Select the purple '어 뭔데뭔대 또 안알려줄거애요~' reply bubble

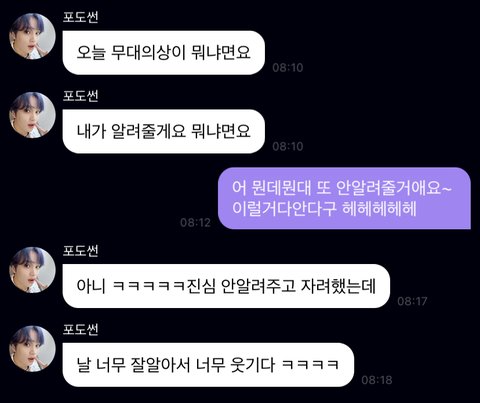[344, 198]
